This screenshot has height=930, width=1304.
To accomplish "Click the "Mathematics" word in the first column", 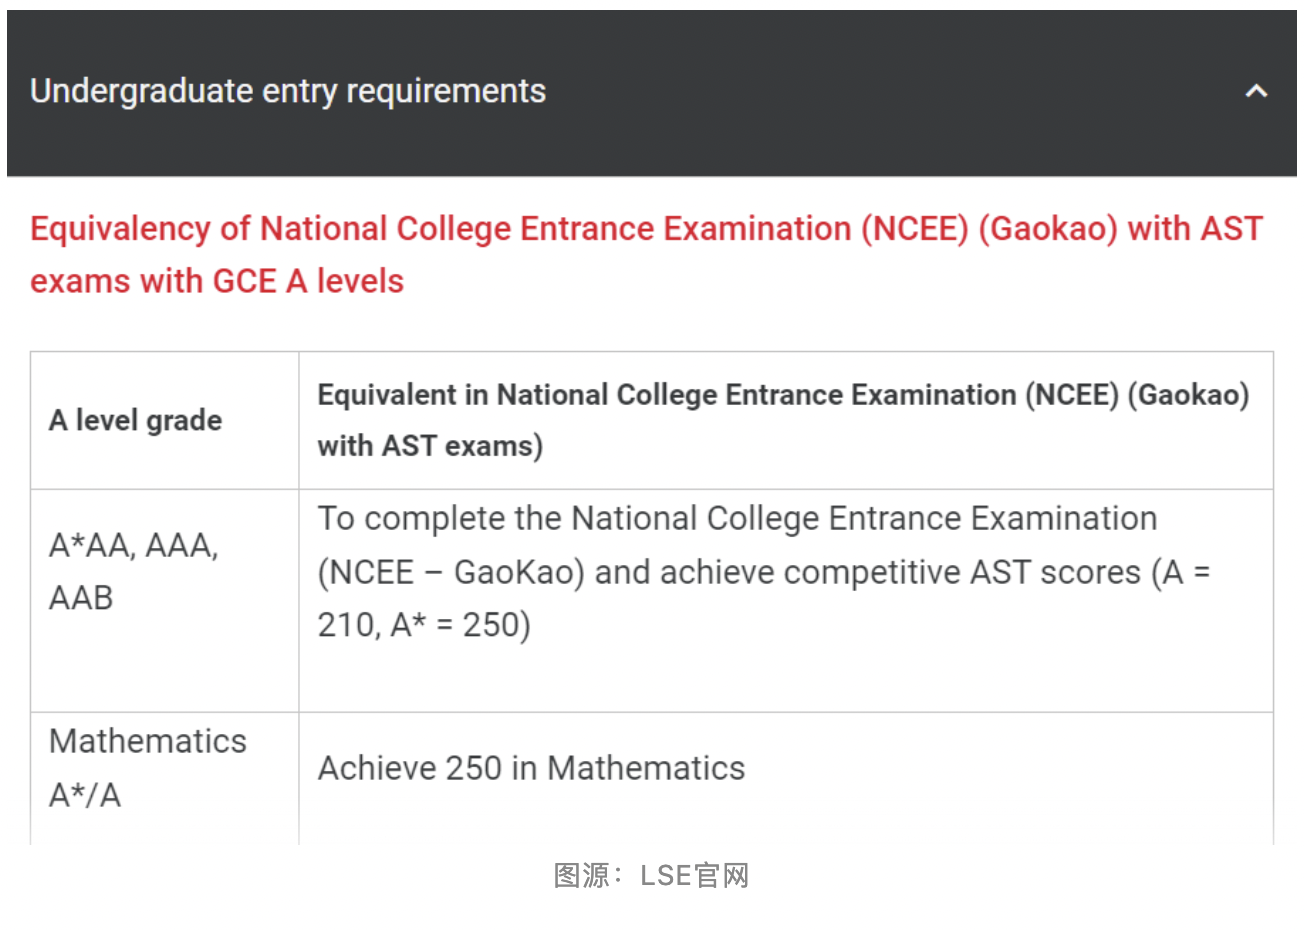I will tap(148, 741).
